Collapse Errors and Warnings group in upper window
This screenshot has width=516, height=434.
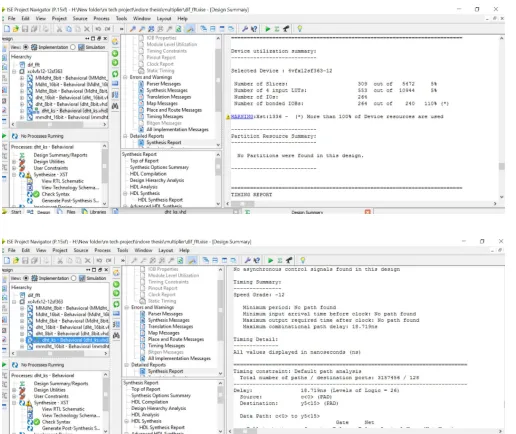pos(125,77)
